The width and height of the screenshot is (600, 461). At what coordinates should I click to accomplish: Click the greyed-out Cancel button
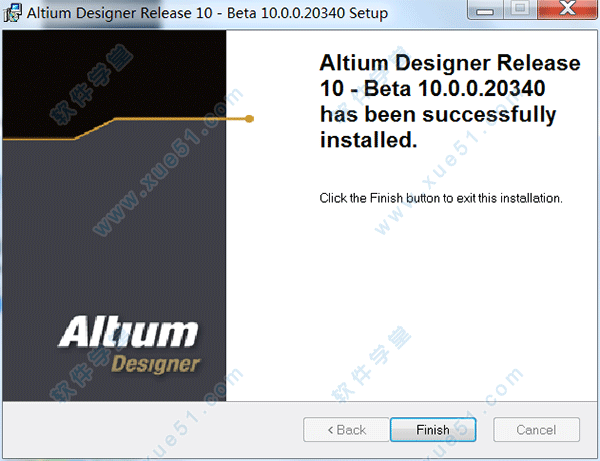536,430
